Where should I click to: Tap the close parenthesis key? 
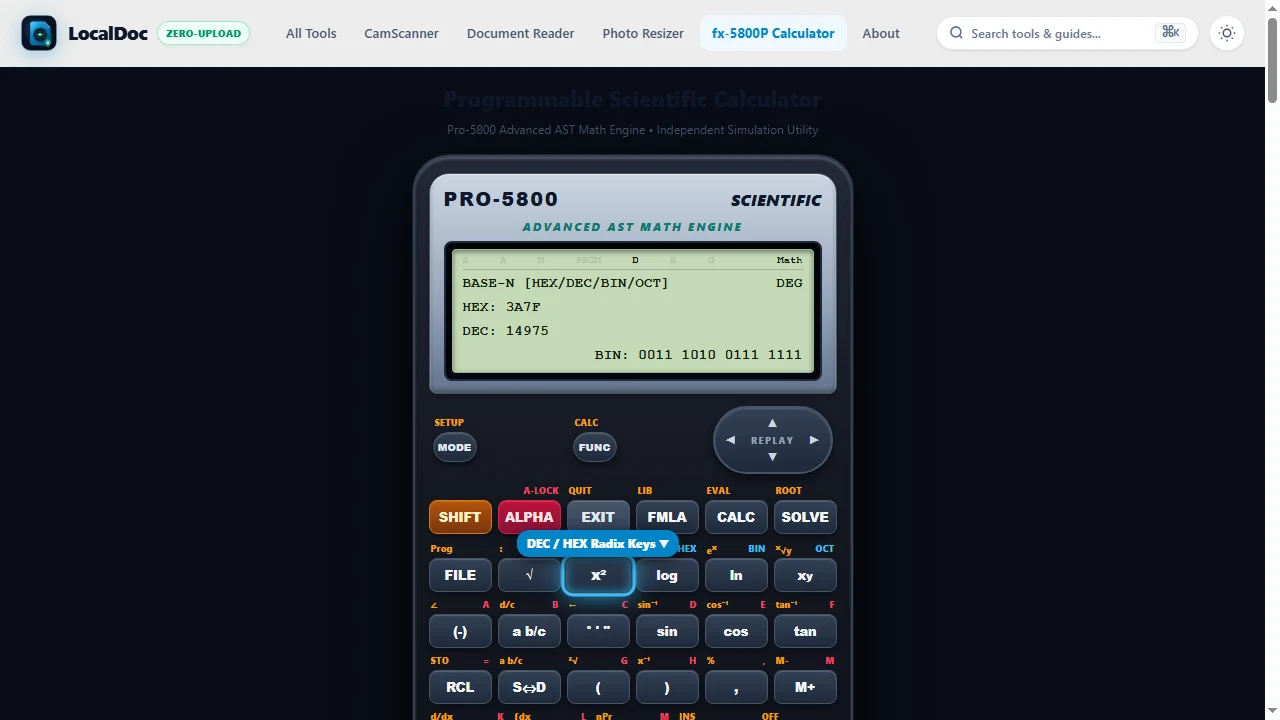coord(667,687)
